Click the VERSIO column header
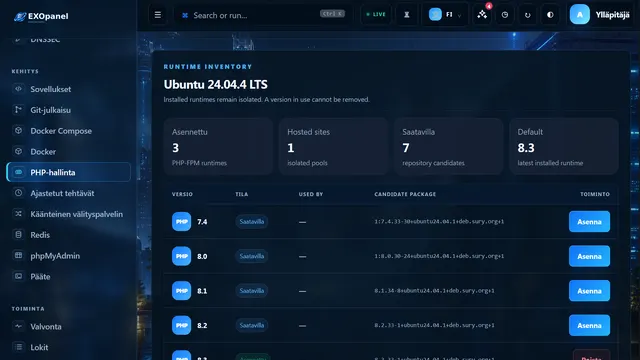This screenshot has height=360, width=640. pyautogui.click(x=182, y=194)
